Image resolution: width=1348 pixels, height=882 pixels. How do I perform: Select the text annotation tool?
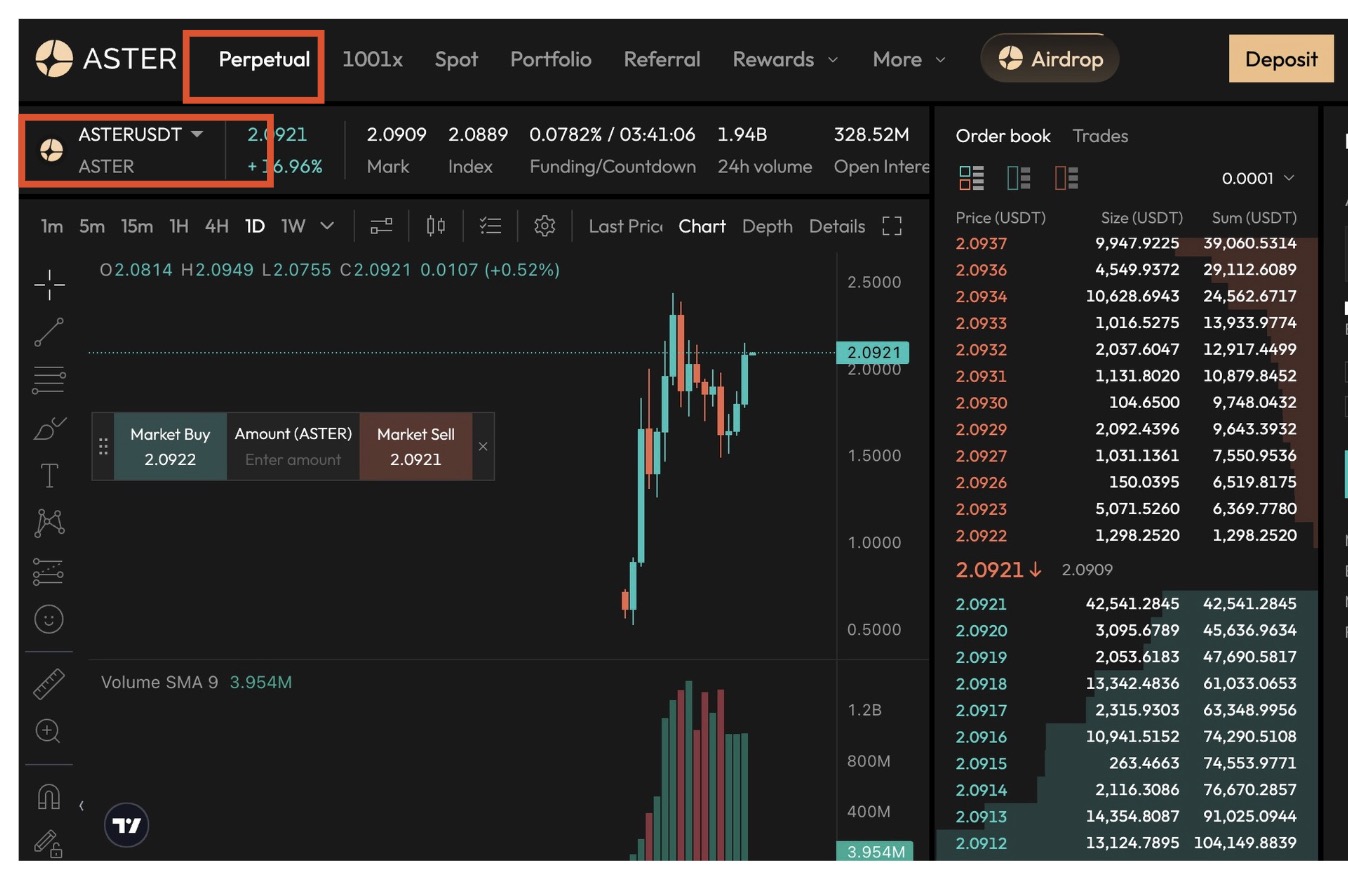[x=49, y=476]
